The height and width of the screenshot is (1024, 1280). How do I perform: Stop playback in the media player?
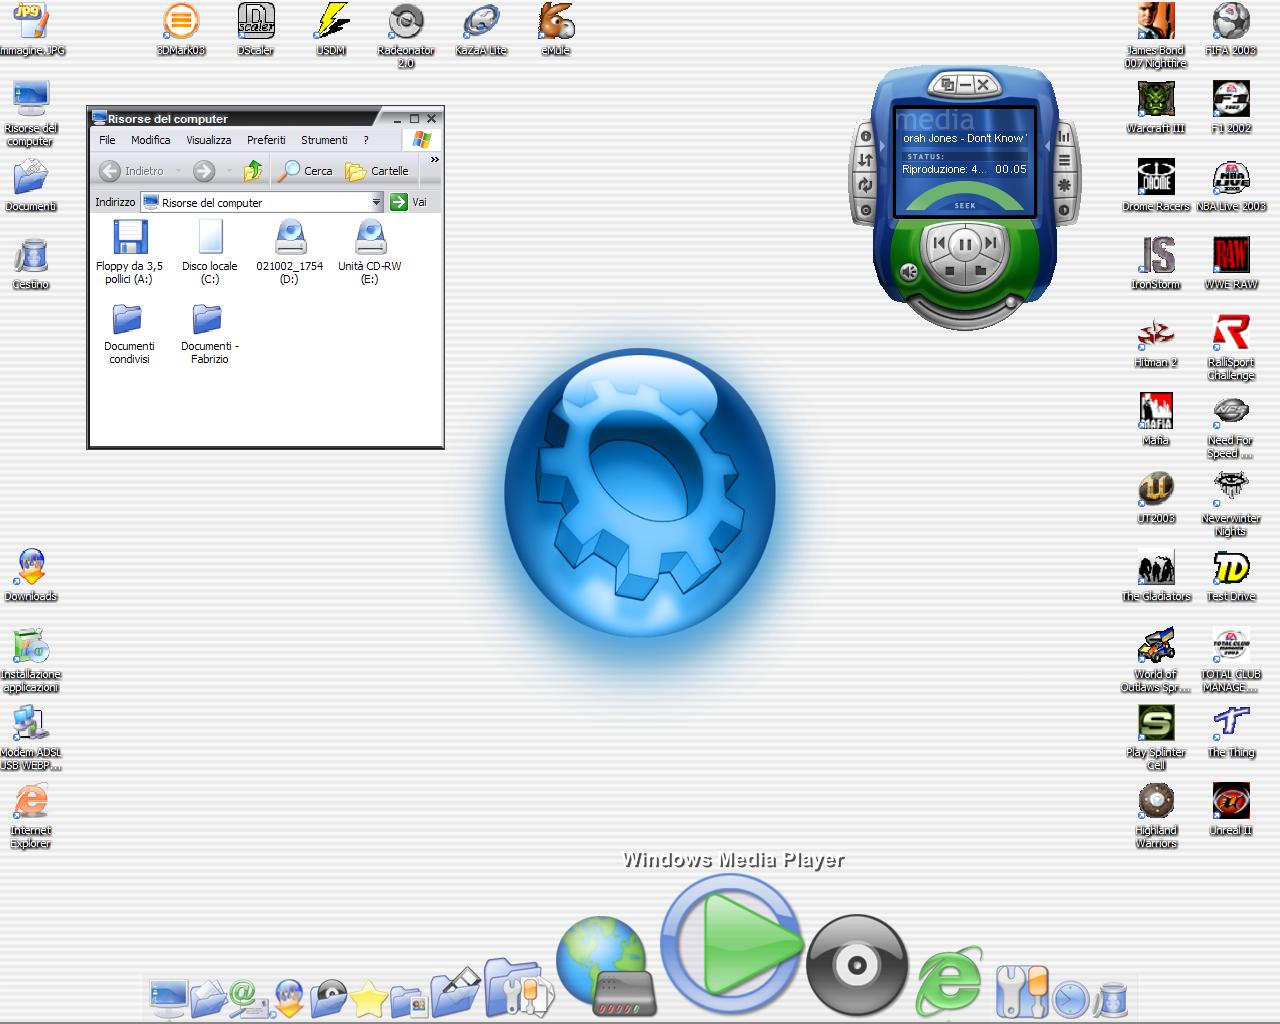tap(949, 269)
